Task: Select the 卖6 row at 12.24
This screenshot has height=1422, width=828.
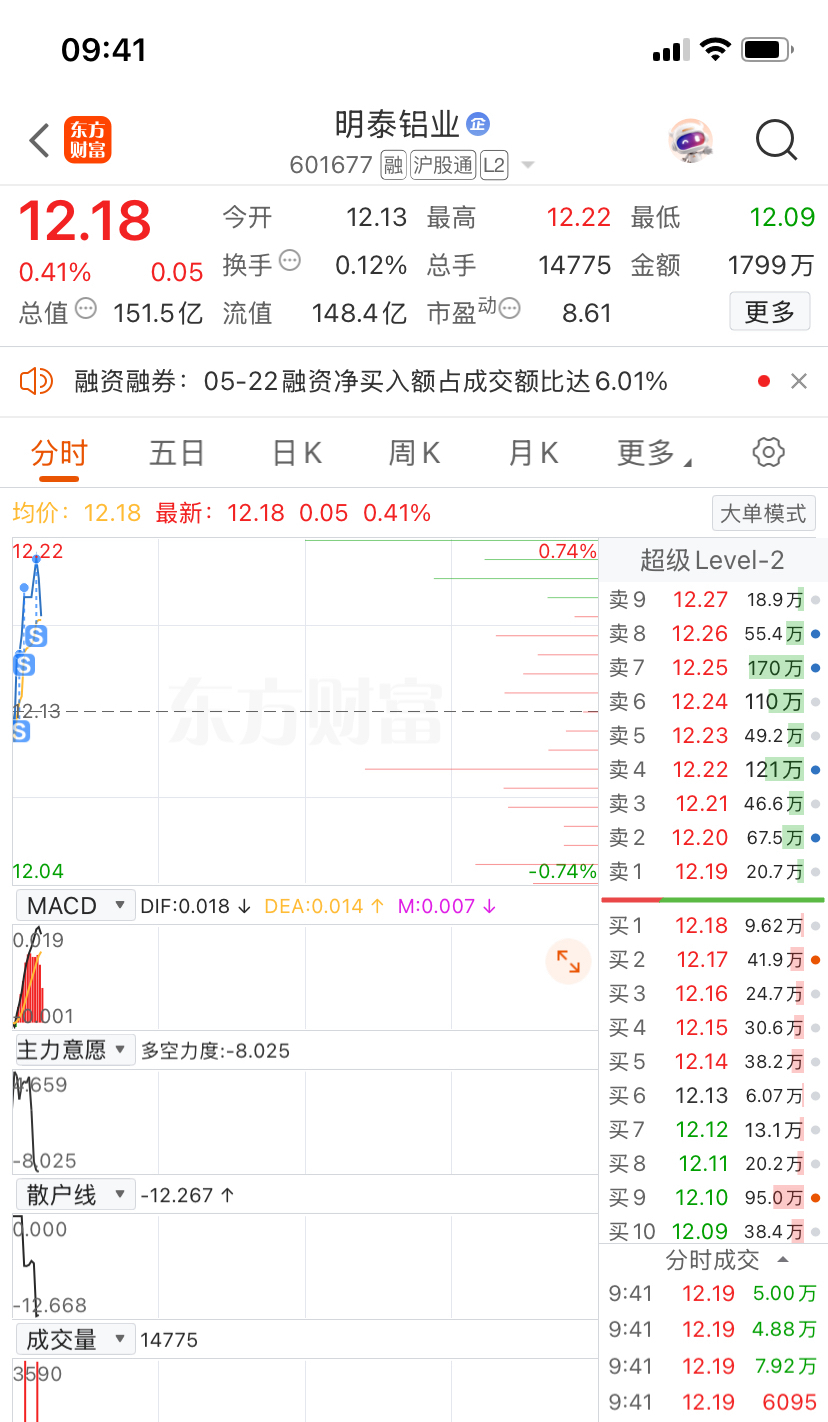Action: [x=713, y=702]
